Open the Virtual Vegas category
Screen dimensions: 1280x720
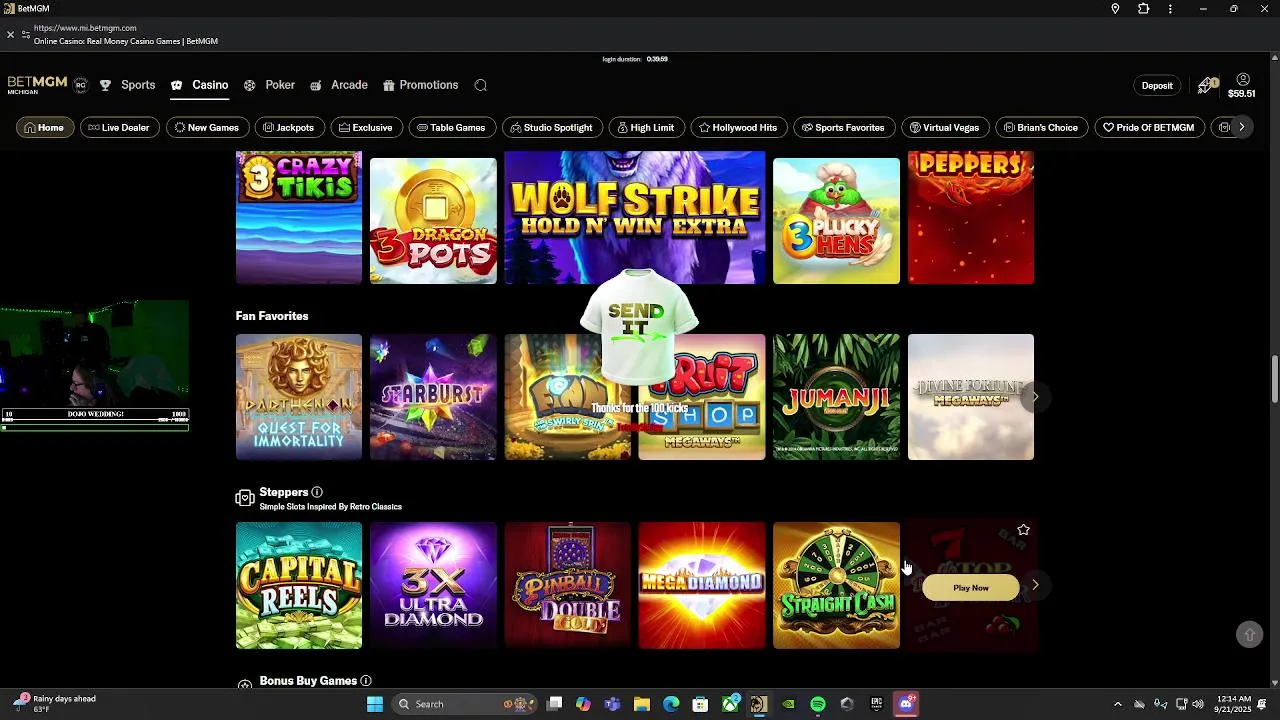click(945, 128)
